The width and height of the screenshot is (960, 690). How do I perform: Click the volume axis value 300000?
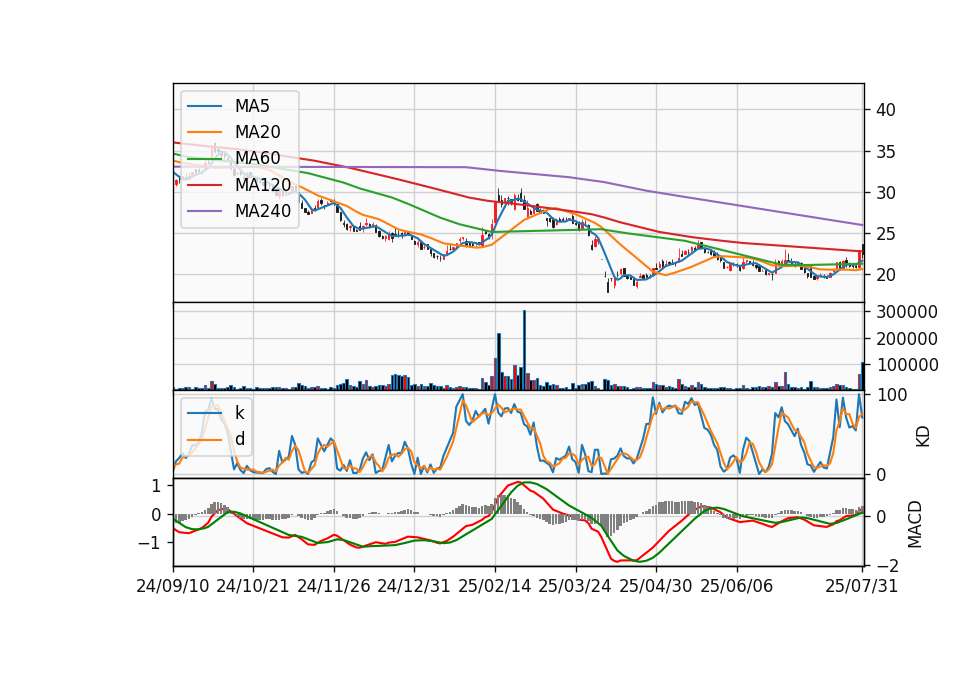click(x=907, y=312)
